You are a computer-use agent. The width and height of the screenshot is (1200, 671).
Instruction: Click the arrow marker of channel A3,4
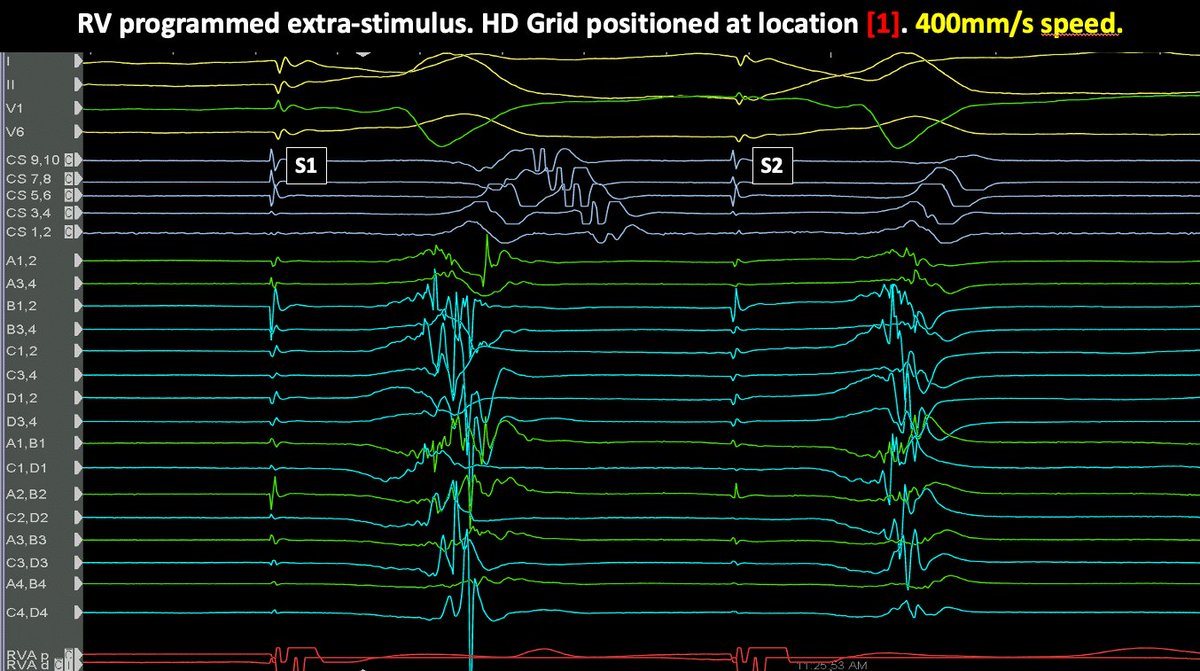tap(78, 283)
